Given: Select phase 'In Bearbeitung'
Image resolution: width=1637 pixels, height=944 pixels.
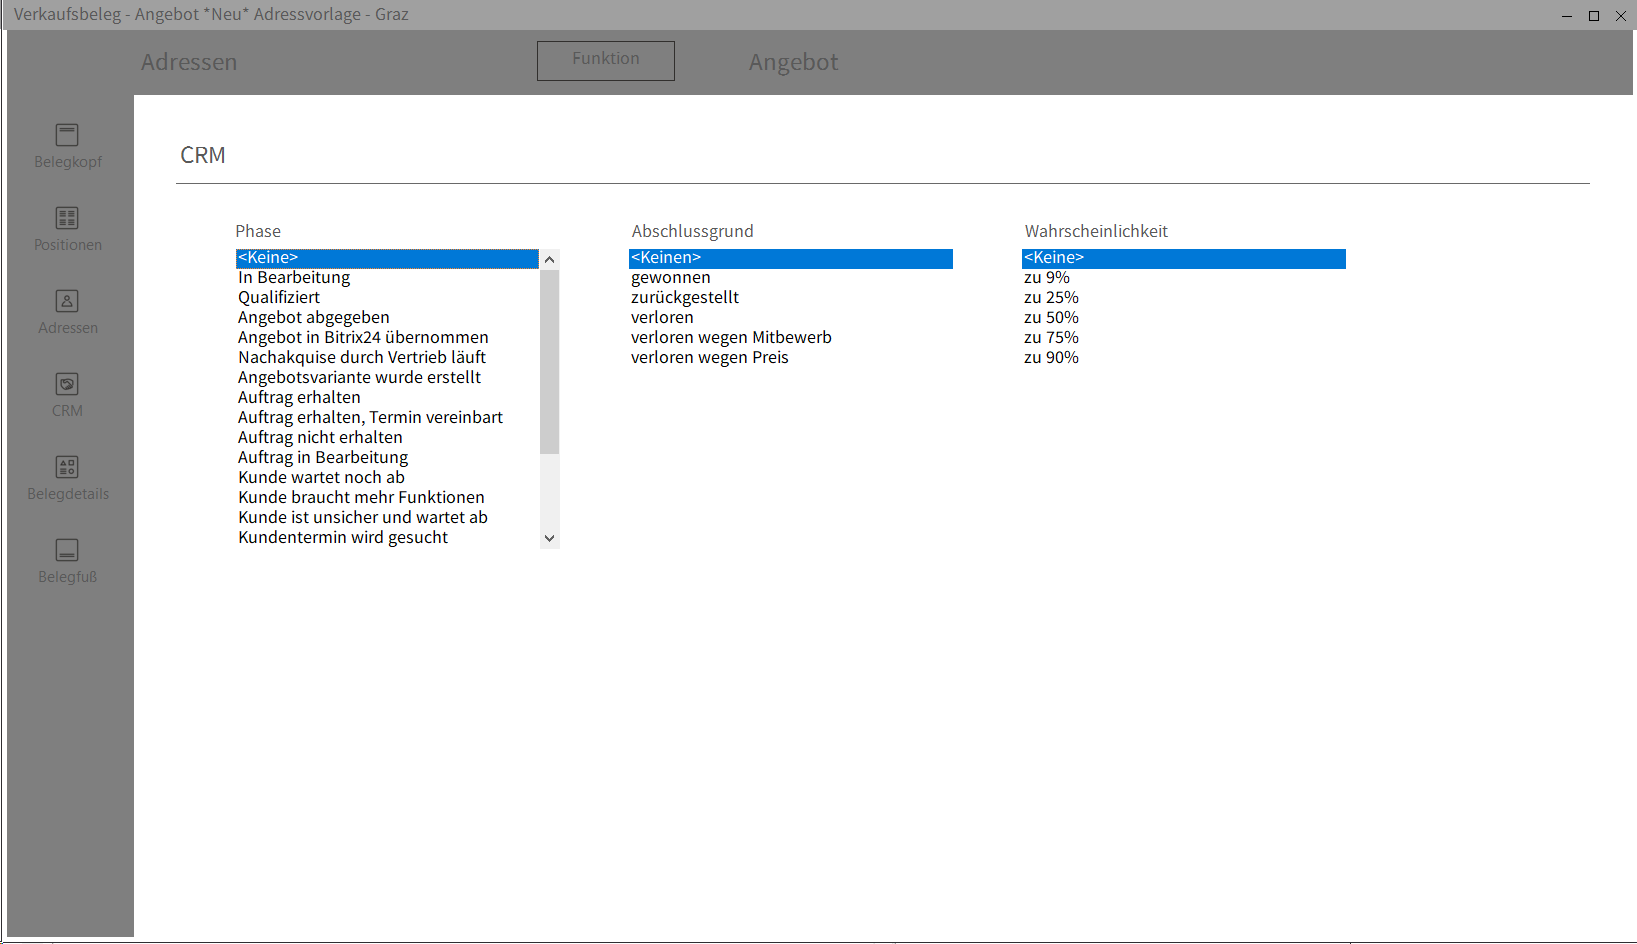Looking at the screenshot, I should [x=387, y=278].
